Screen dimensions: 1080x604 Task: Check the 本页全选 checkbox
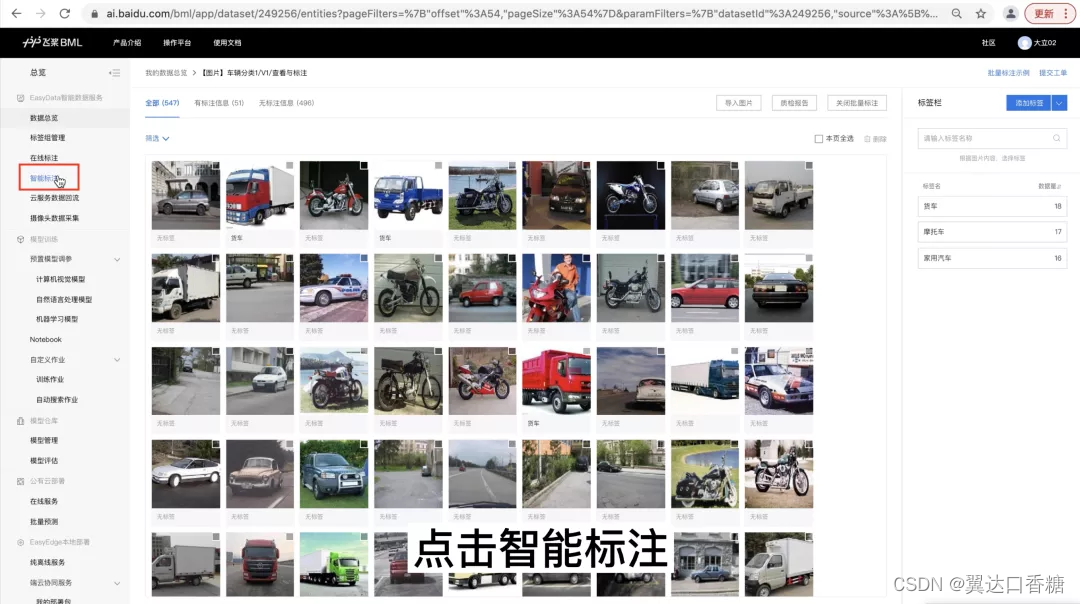(818, 139)
